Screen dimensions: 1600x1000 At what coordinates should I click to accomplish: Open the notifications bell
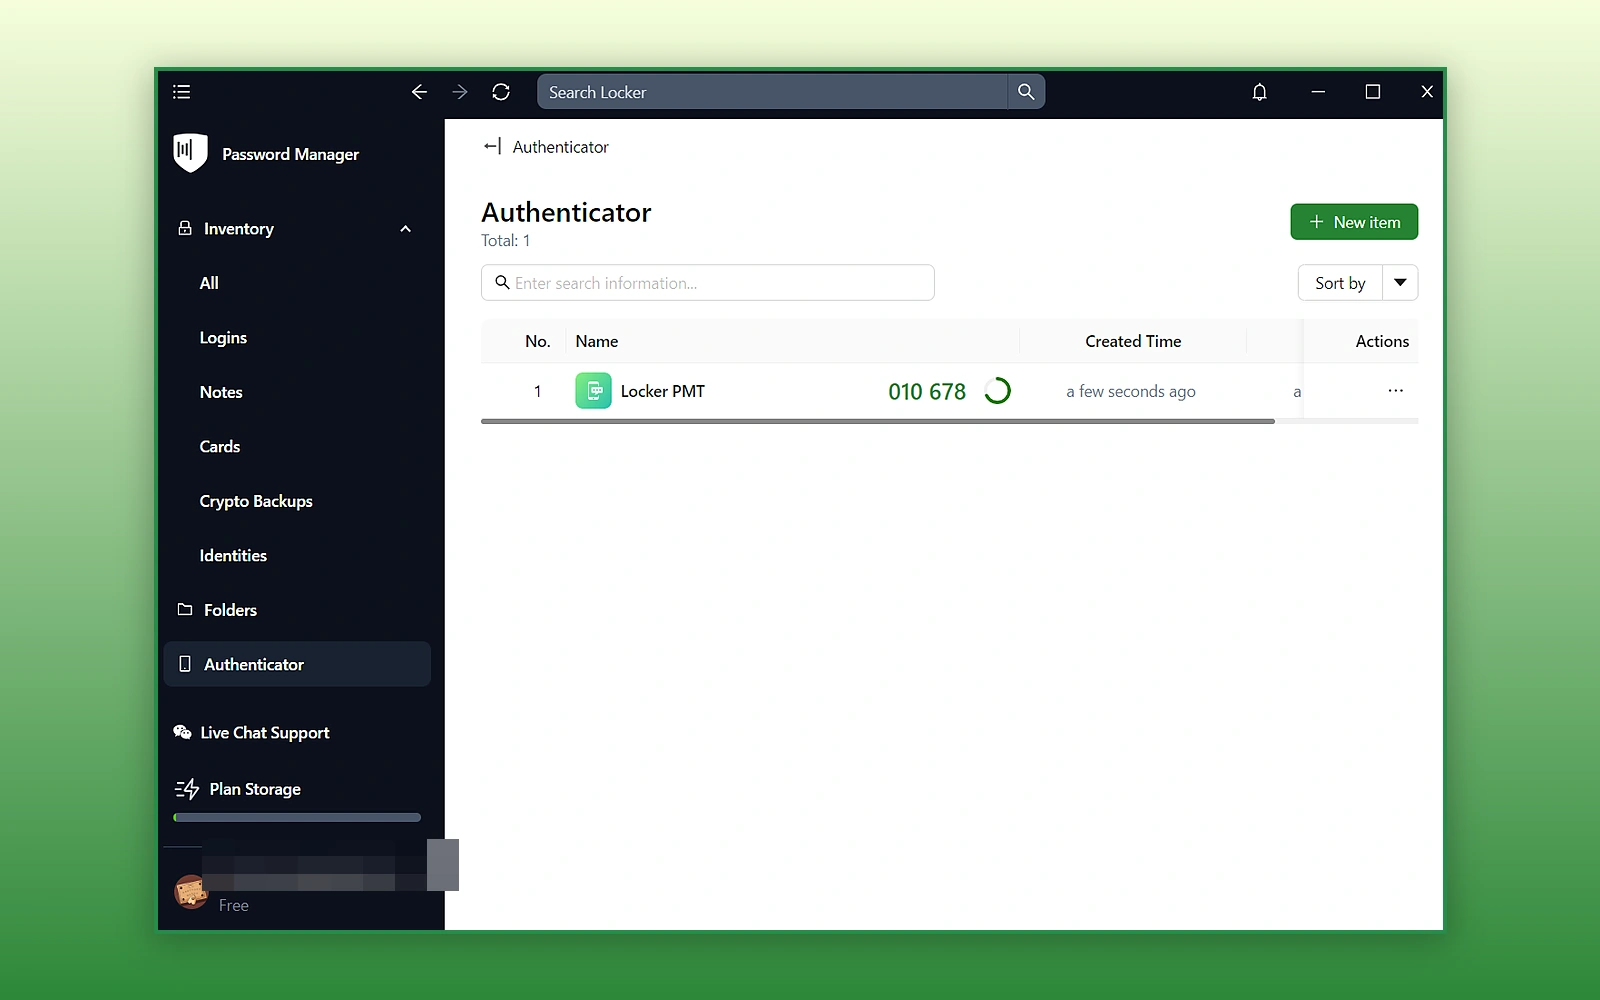click(1260, 92)
